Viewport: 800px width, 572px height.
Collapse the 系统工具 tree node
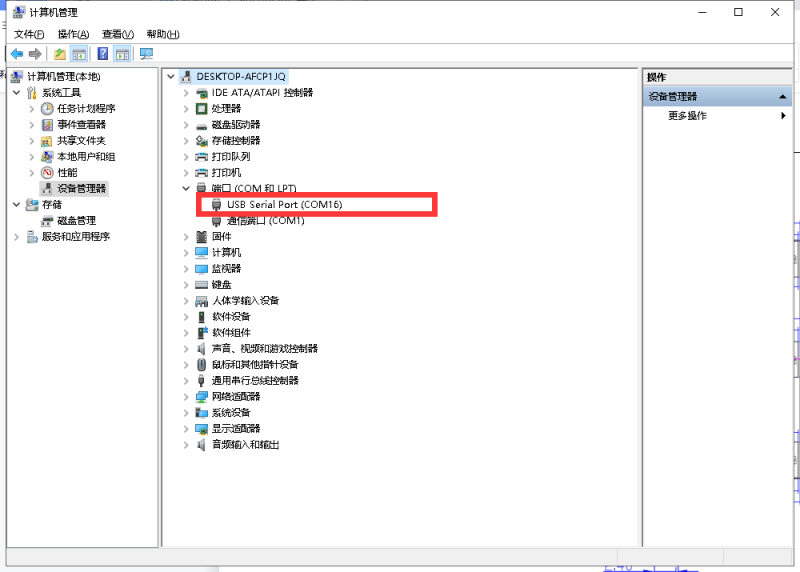17,92
